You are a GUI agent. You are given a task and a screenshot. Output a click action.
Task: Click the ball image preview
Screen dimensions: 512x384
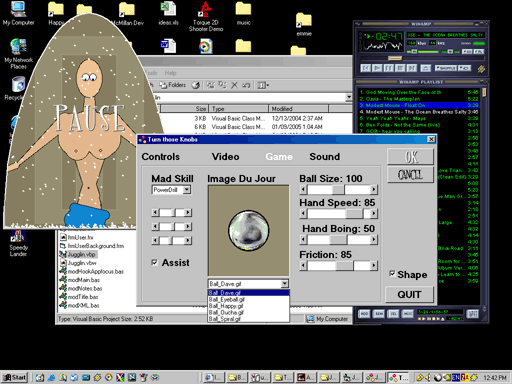tap(249, 231)
